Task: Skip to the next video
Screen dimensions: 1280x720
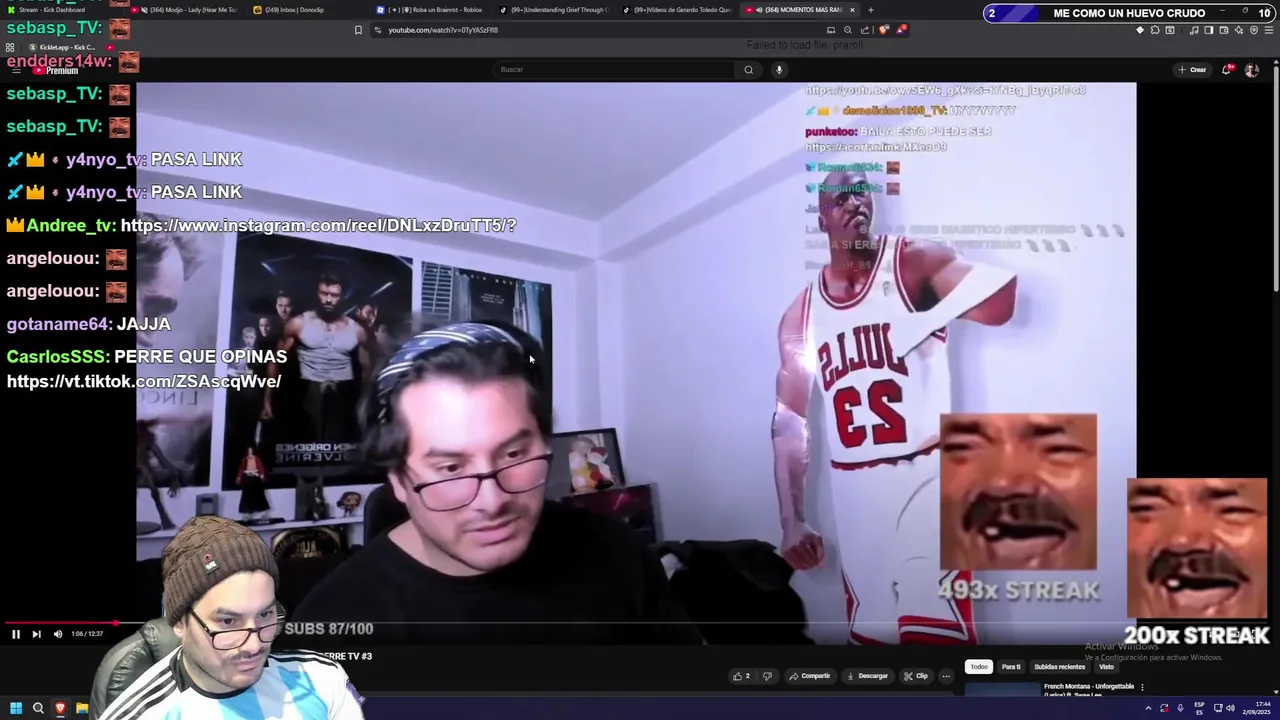Action: click(x=37, y=634)
